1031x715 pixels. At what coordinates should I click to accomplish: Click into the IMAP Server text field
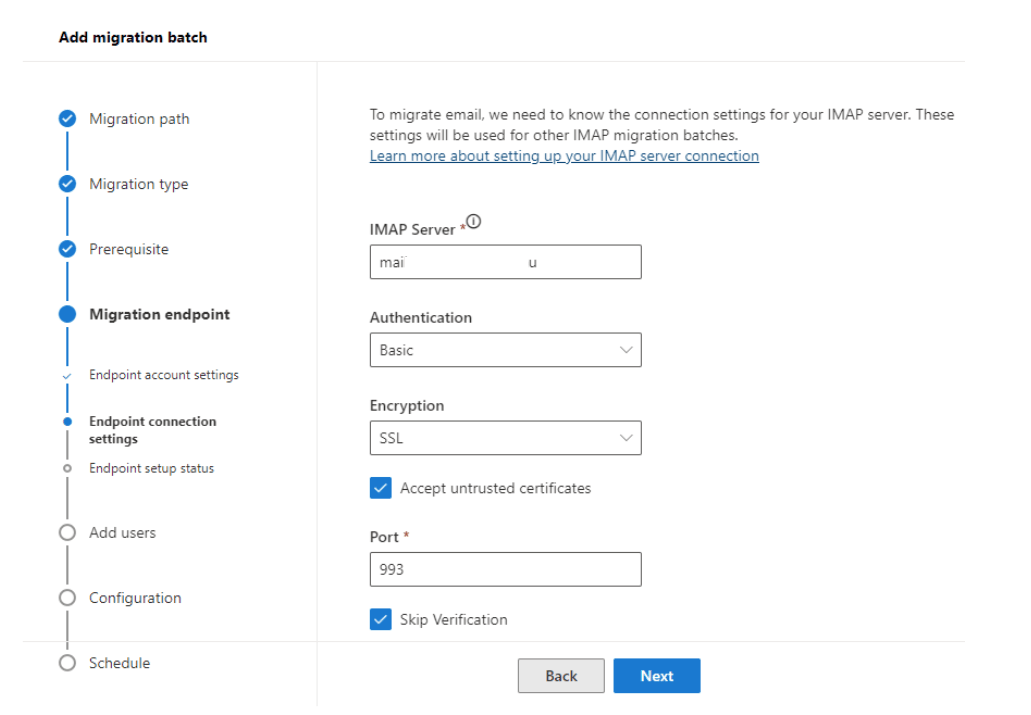coord(505,262)
